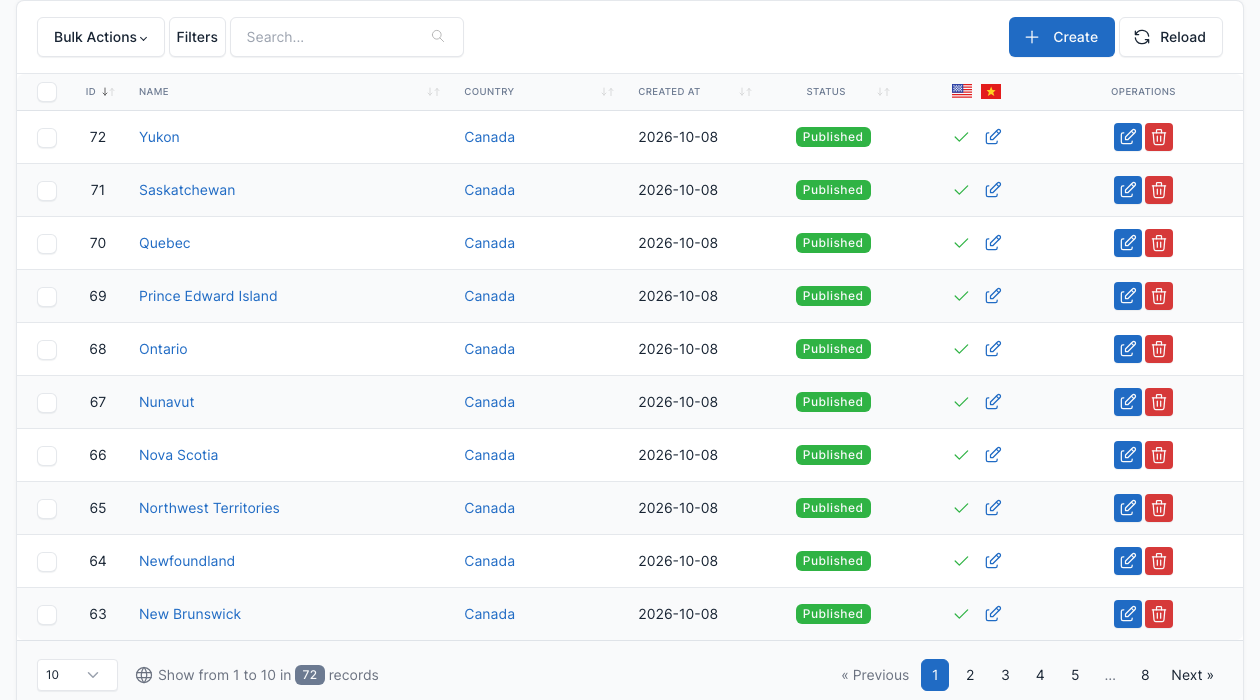Toggle the select-all checkbox in header
The height and width of the screenshot is (700, 1260).
tap(47, 92)
